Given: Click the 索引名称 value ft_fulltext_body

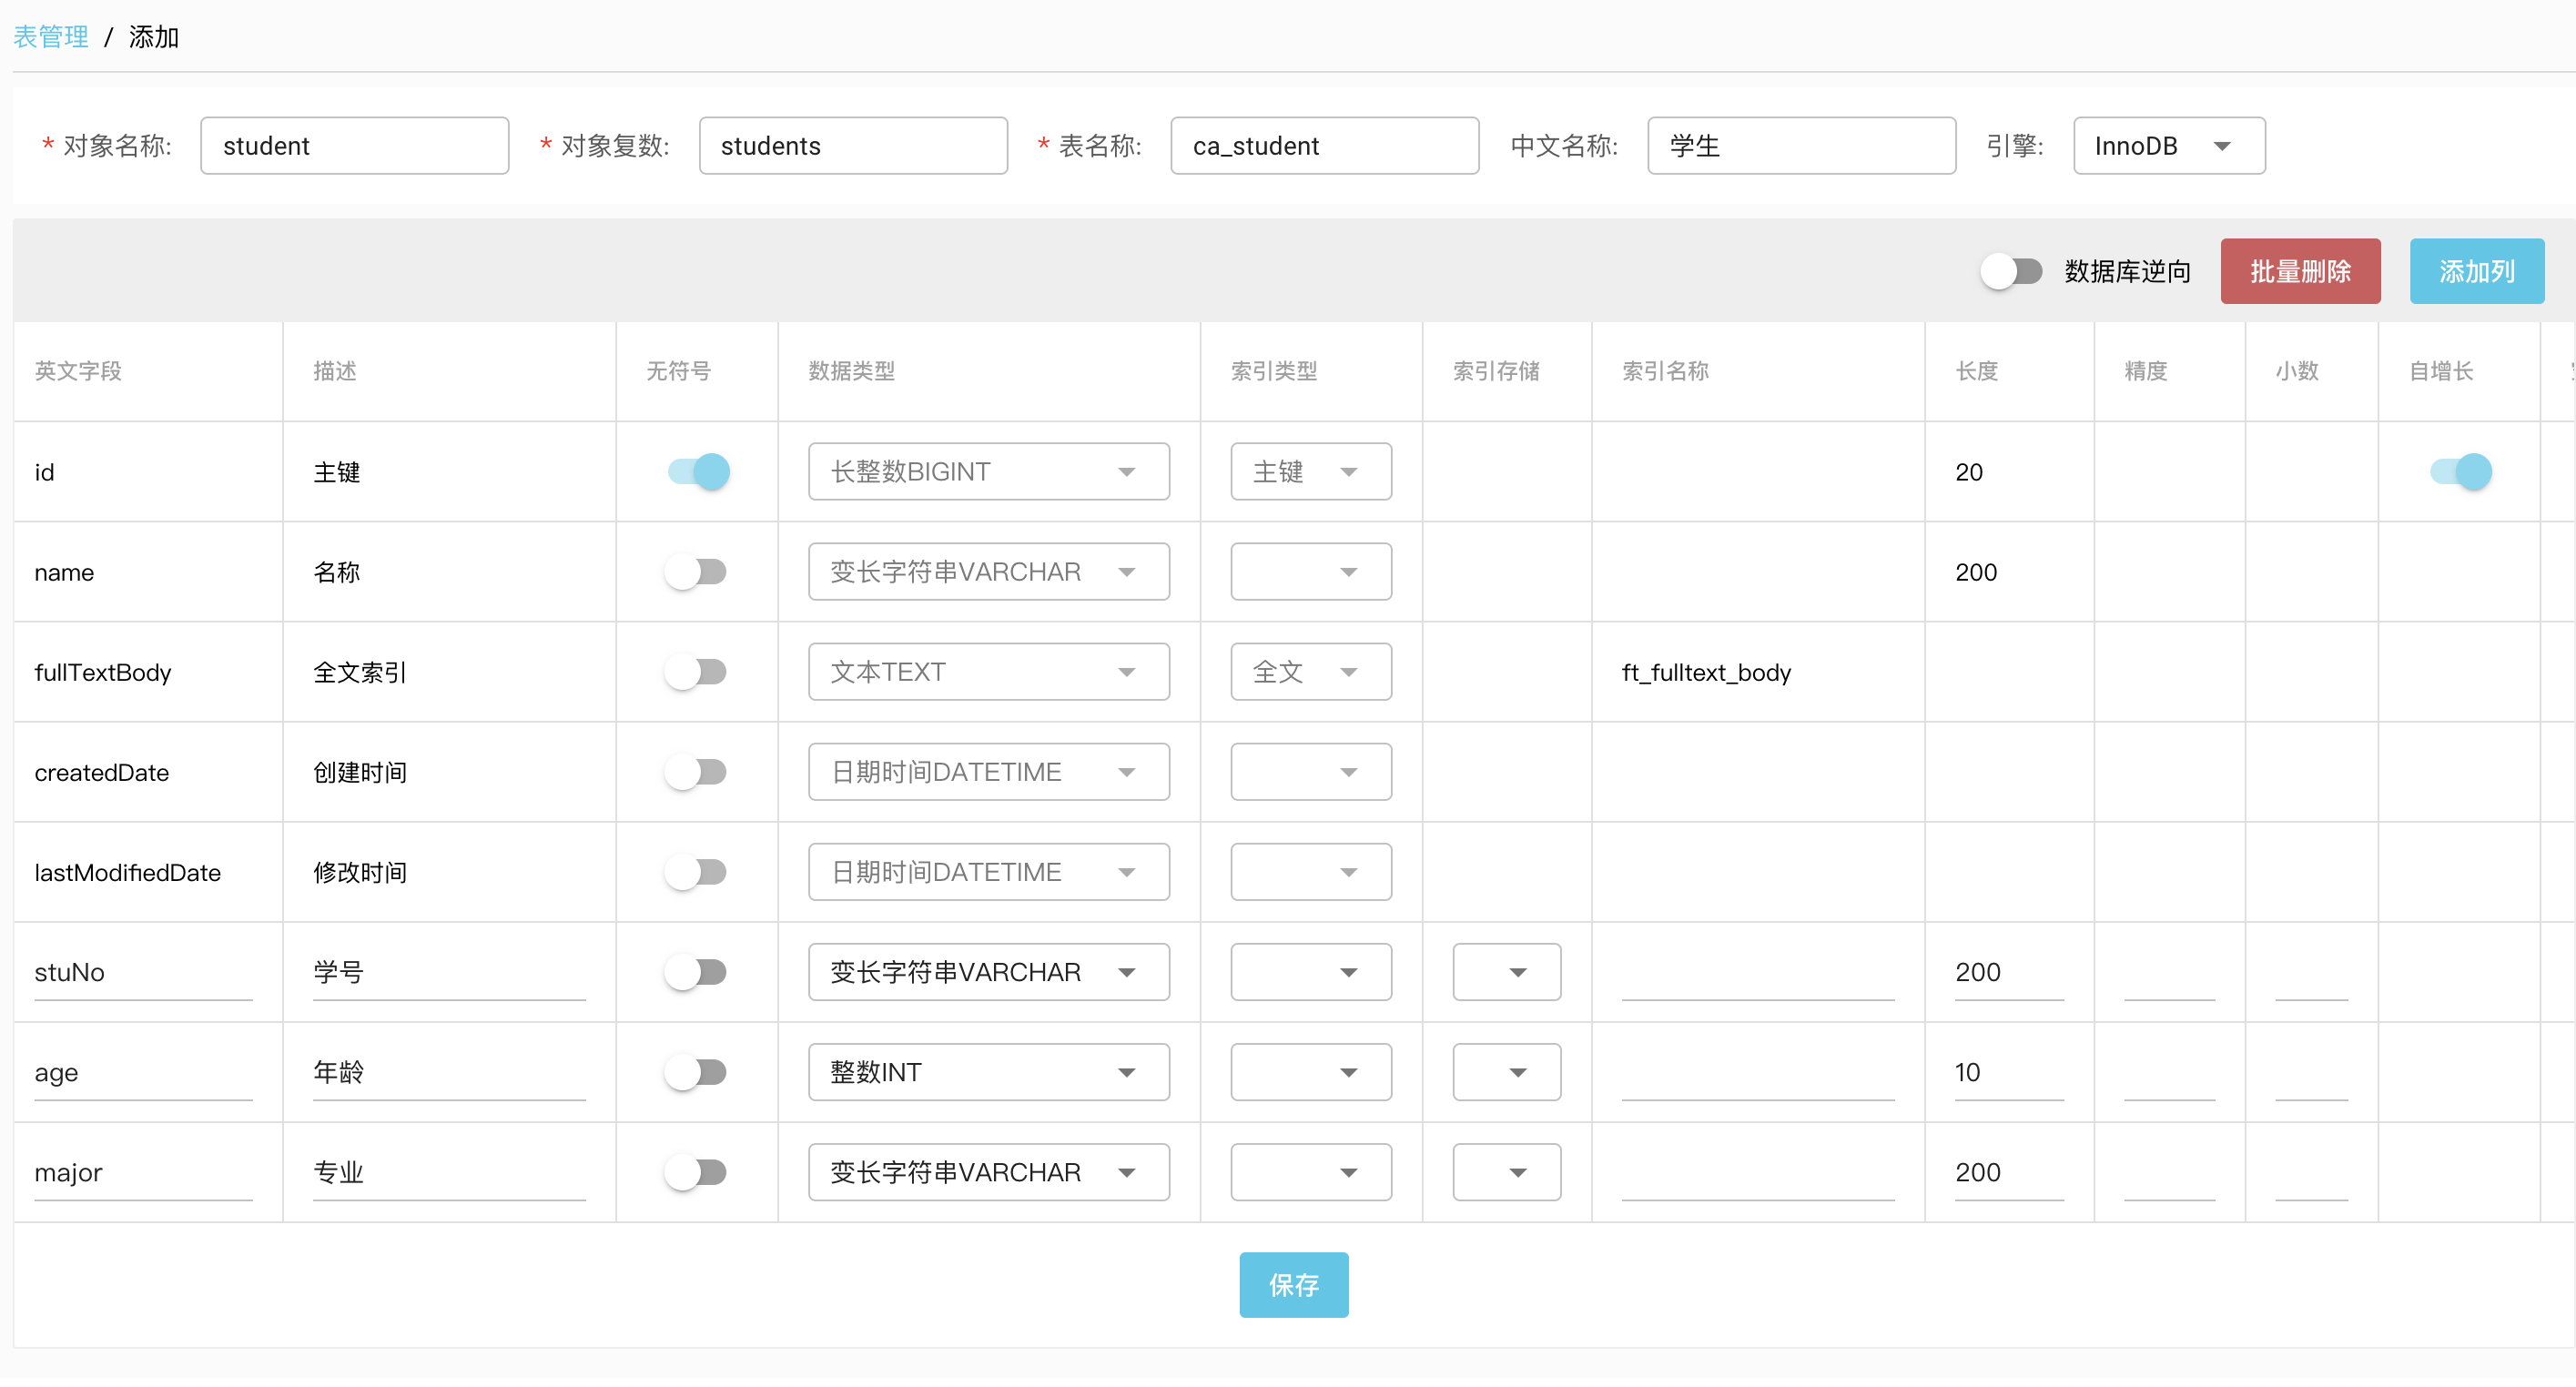Looking at the screenshot, I should pos(1706,671).
